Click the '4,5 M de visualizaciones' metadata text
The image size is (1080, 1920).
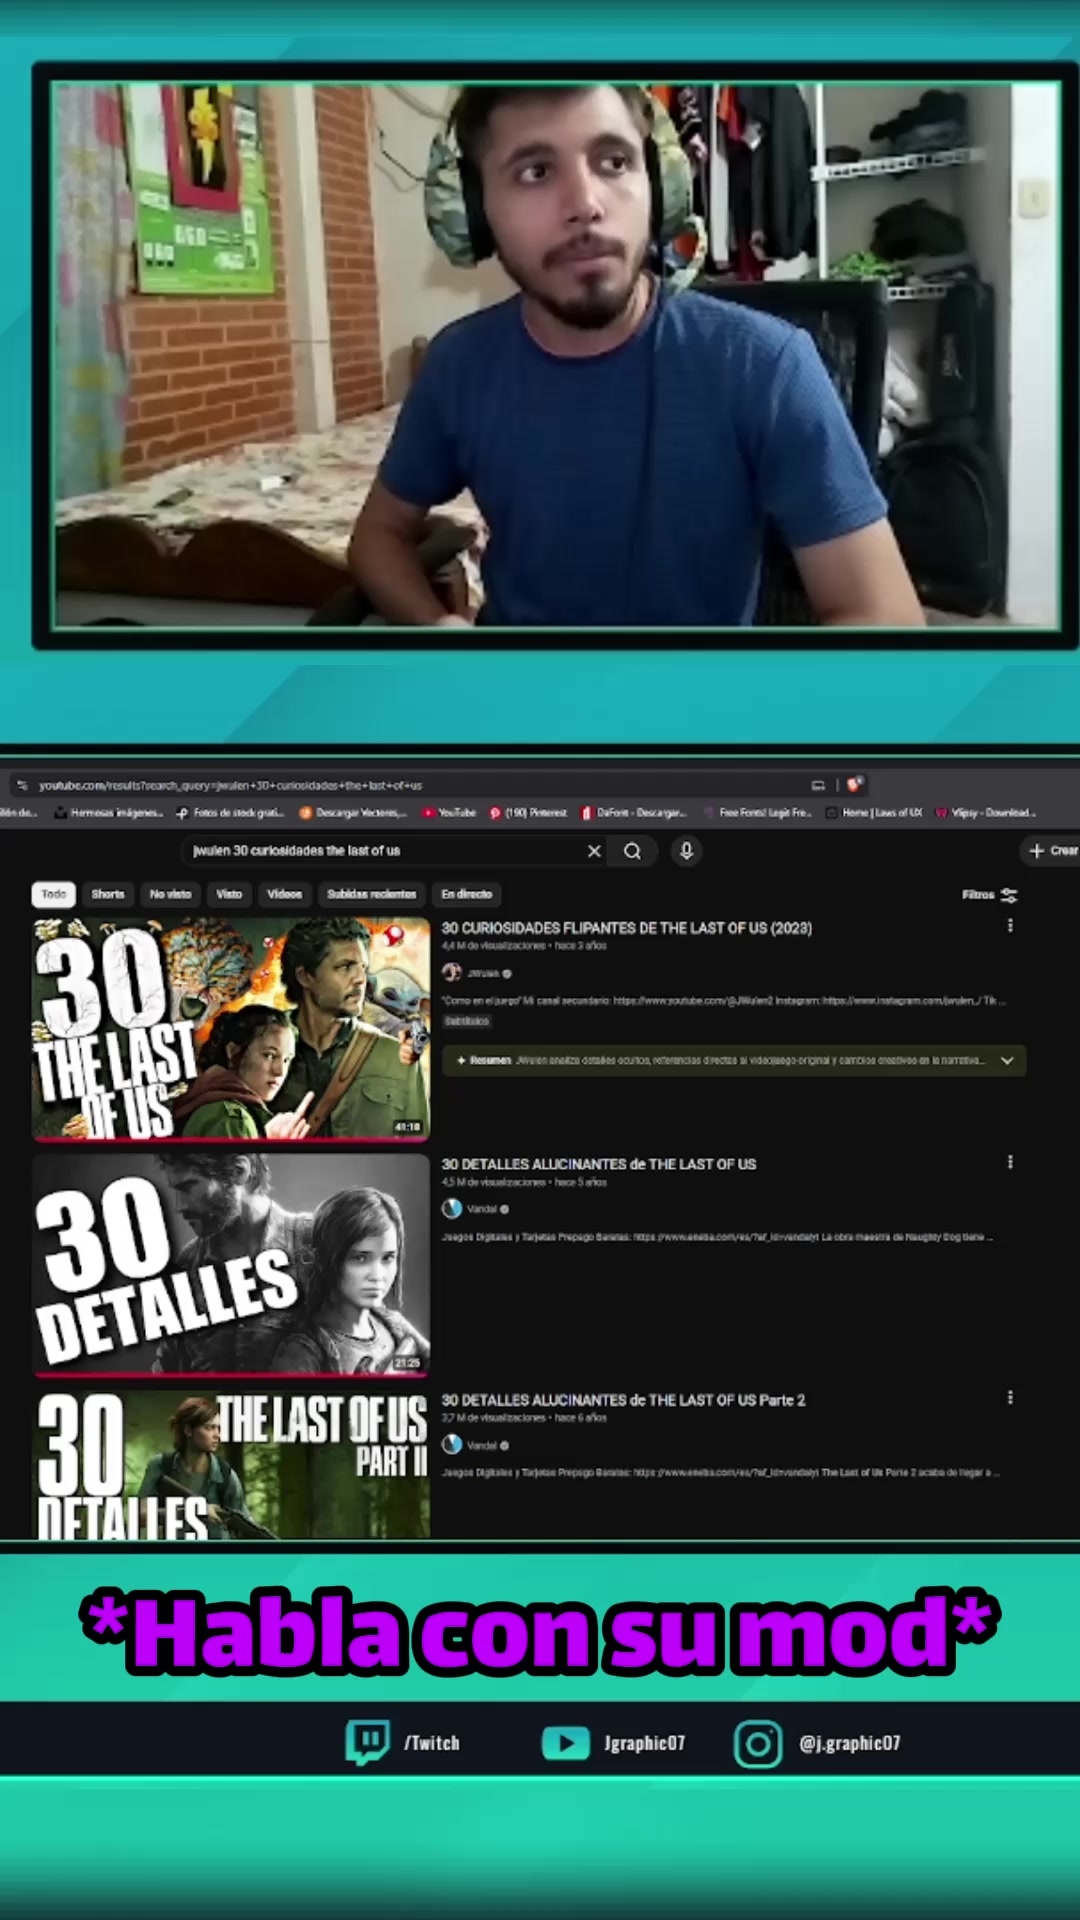pos(494,1182)
